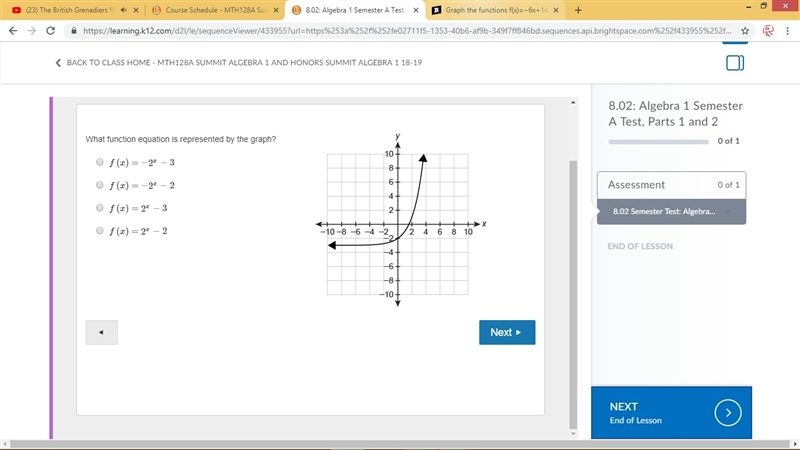Close the Course Schedule tab
The width and height of the screenshot is (800, 450).
click(x=276, y=10)
